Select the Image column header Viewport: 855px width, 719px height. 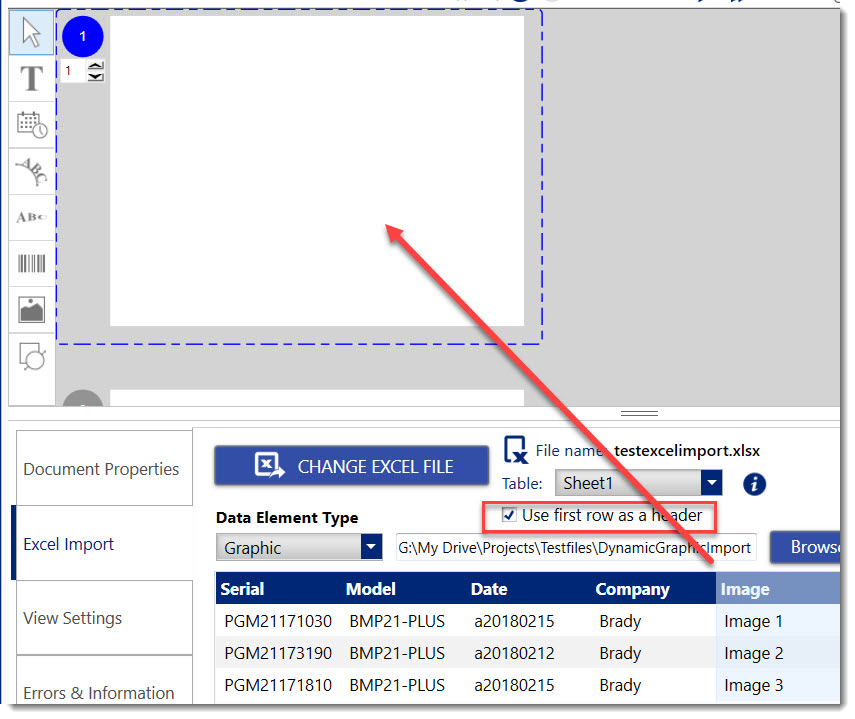(776, 589)
